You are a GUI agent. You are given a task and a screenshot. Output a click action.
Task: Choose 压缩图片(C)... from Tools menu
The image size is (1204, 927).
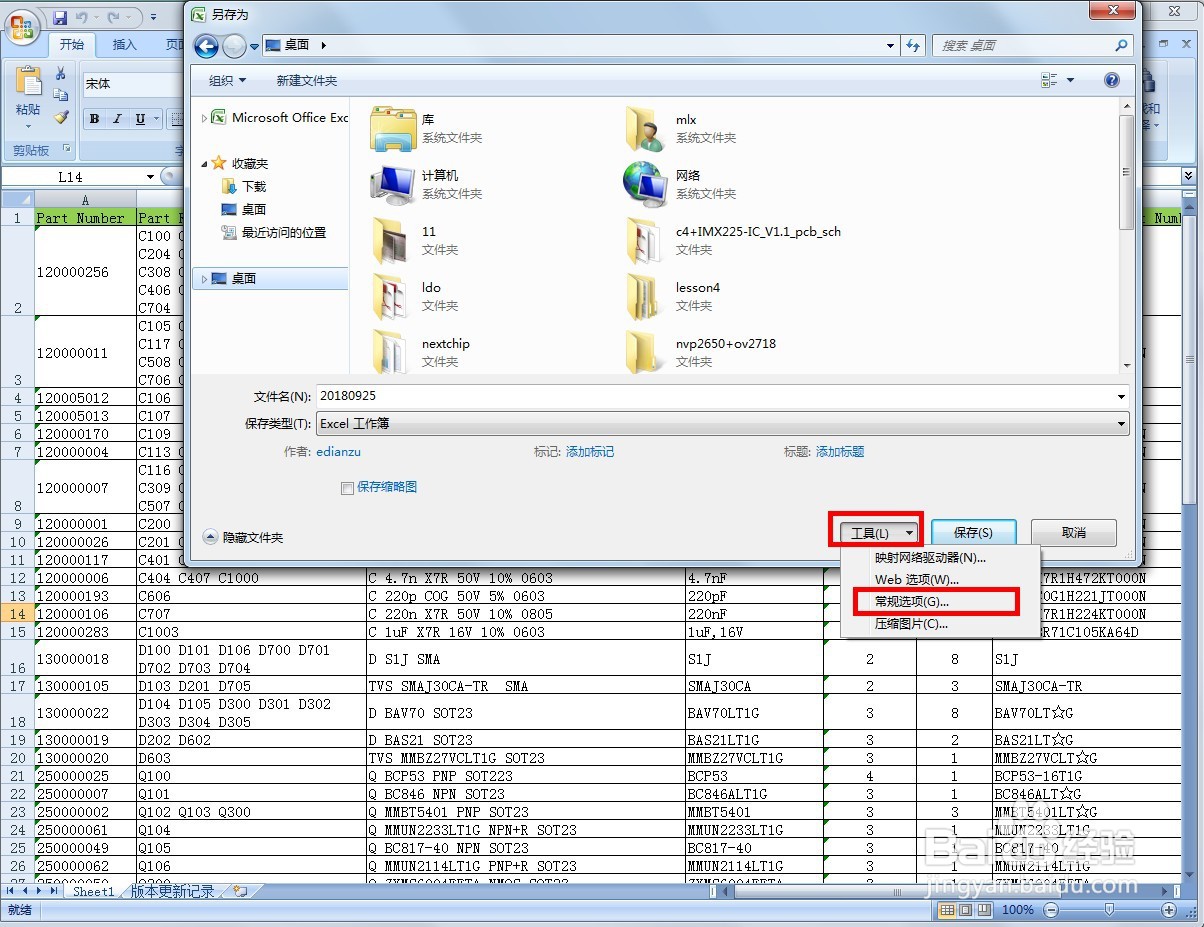941,624
